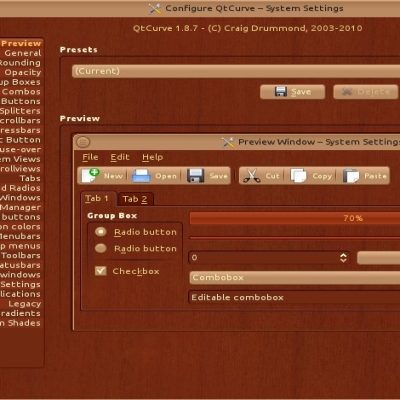Select Tabs in the sidebar list

30,179
